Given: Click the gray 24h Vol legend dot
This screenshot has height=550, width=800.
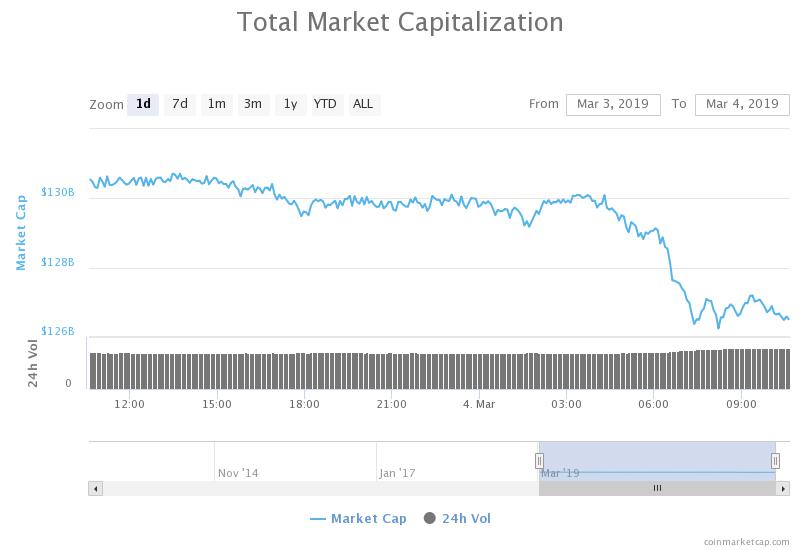Looking at the screenshot, I should [430, 518].
